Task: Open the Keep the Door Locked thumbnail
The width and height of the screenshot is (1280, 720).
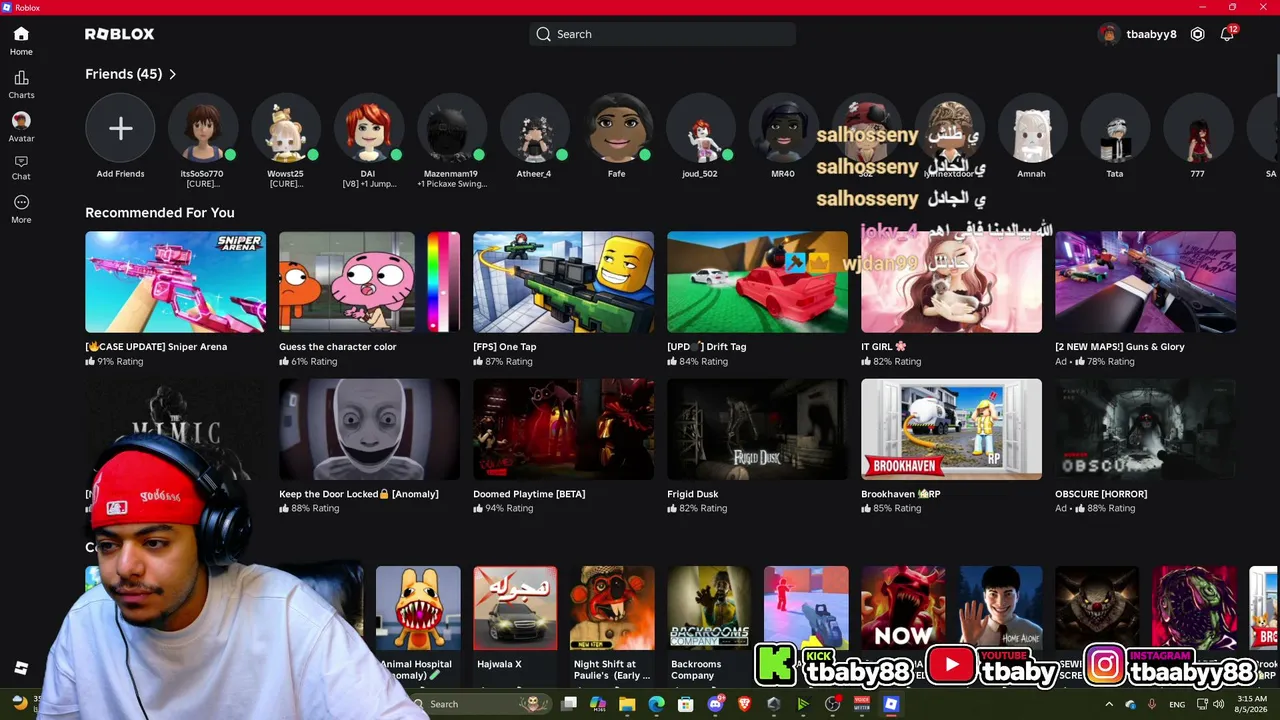Action: 369,429
